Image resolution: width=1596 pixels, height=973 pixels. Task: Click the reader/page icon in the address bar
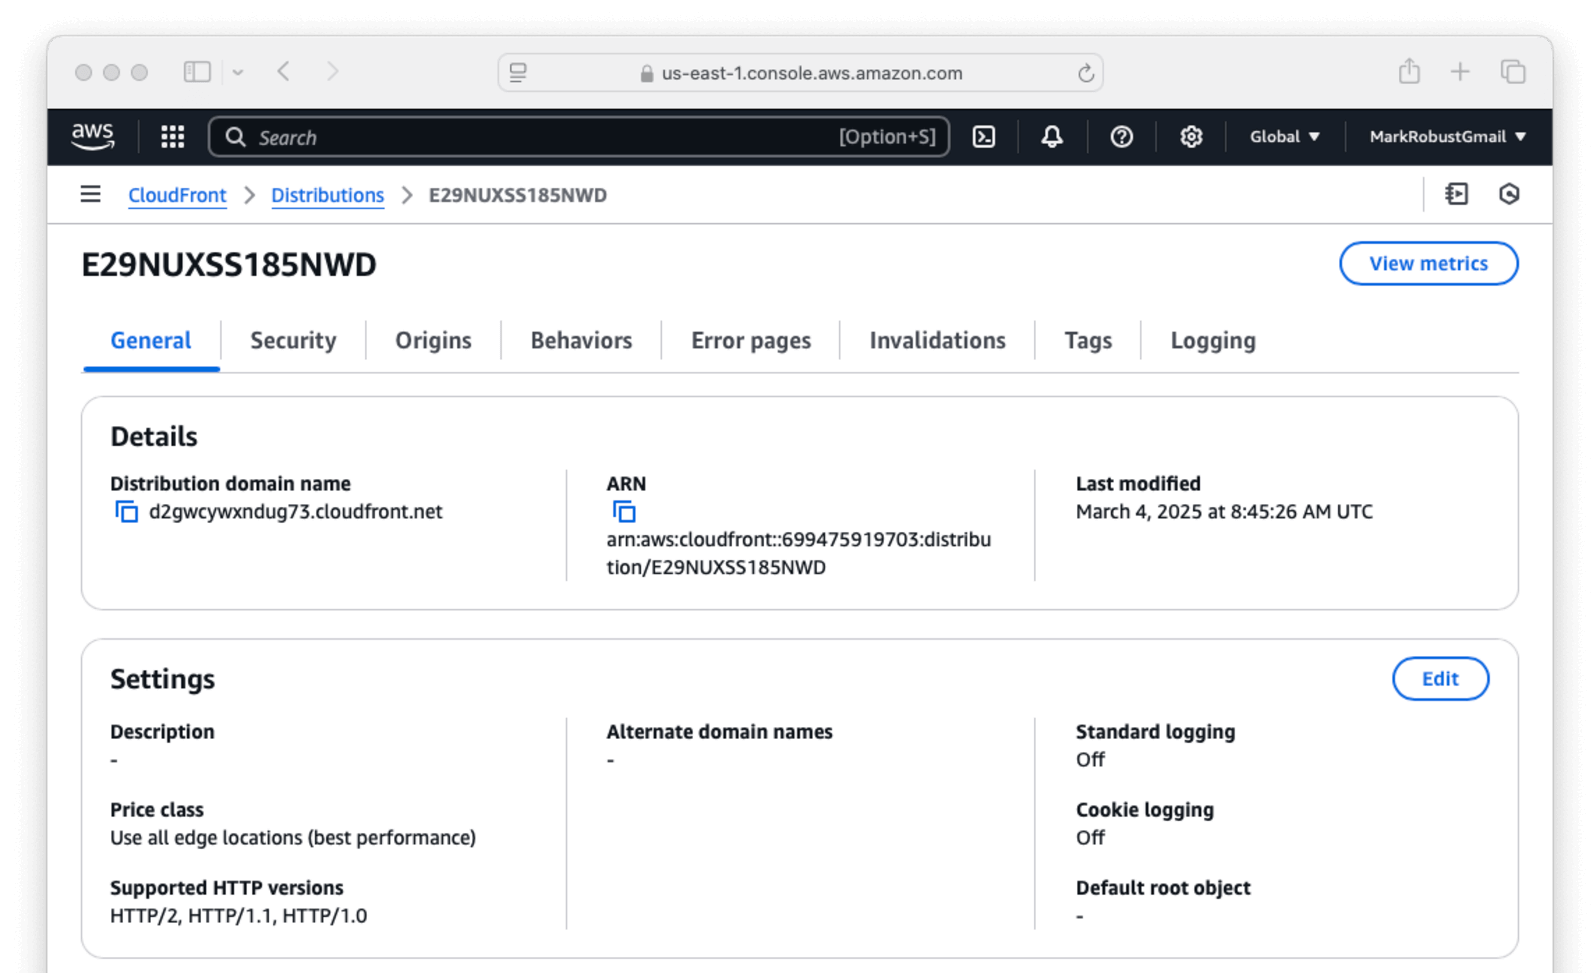tap(518, 72)
